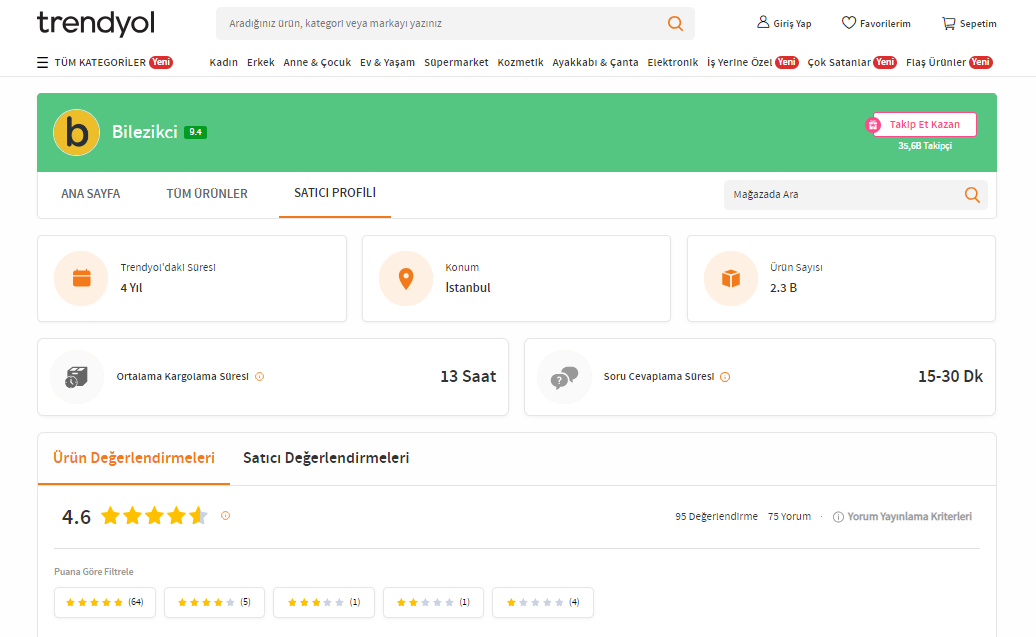The image size is (1036, 637).
Task: Click info icon beside Ortalama Kargolama Süresi
Action: click(260, 377)
